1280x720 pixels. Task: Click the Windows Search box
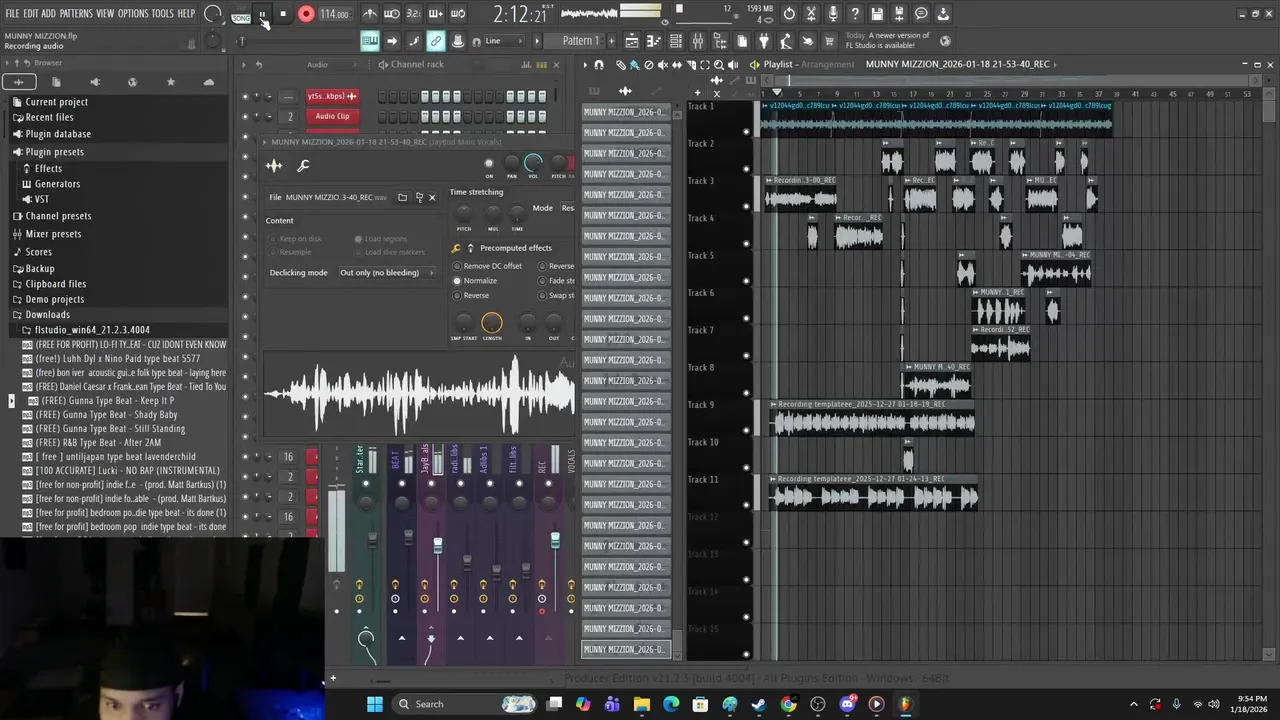[x=465, y=704]
